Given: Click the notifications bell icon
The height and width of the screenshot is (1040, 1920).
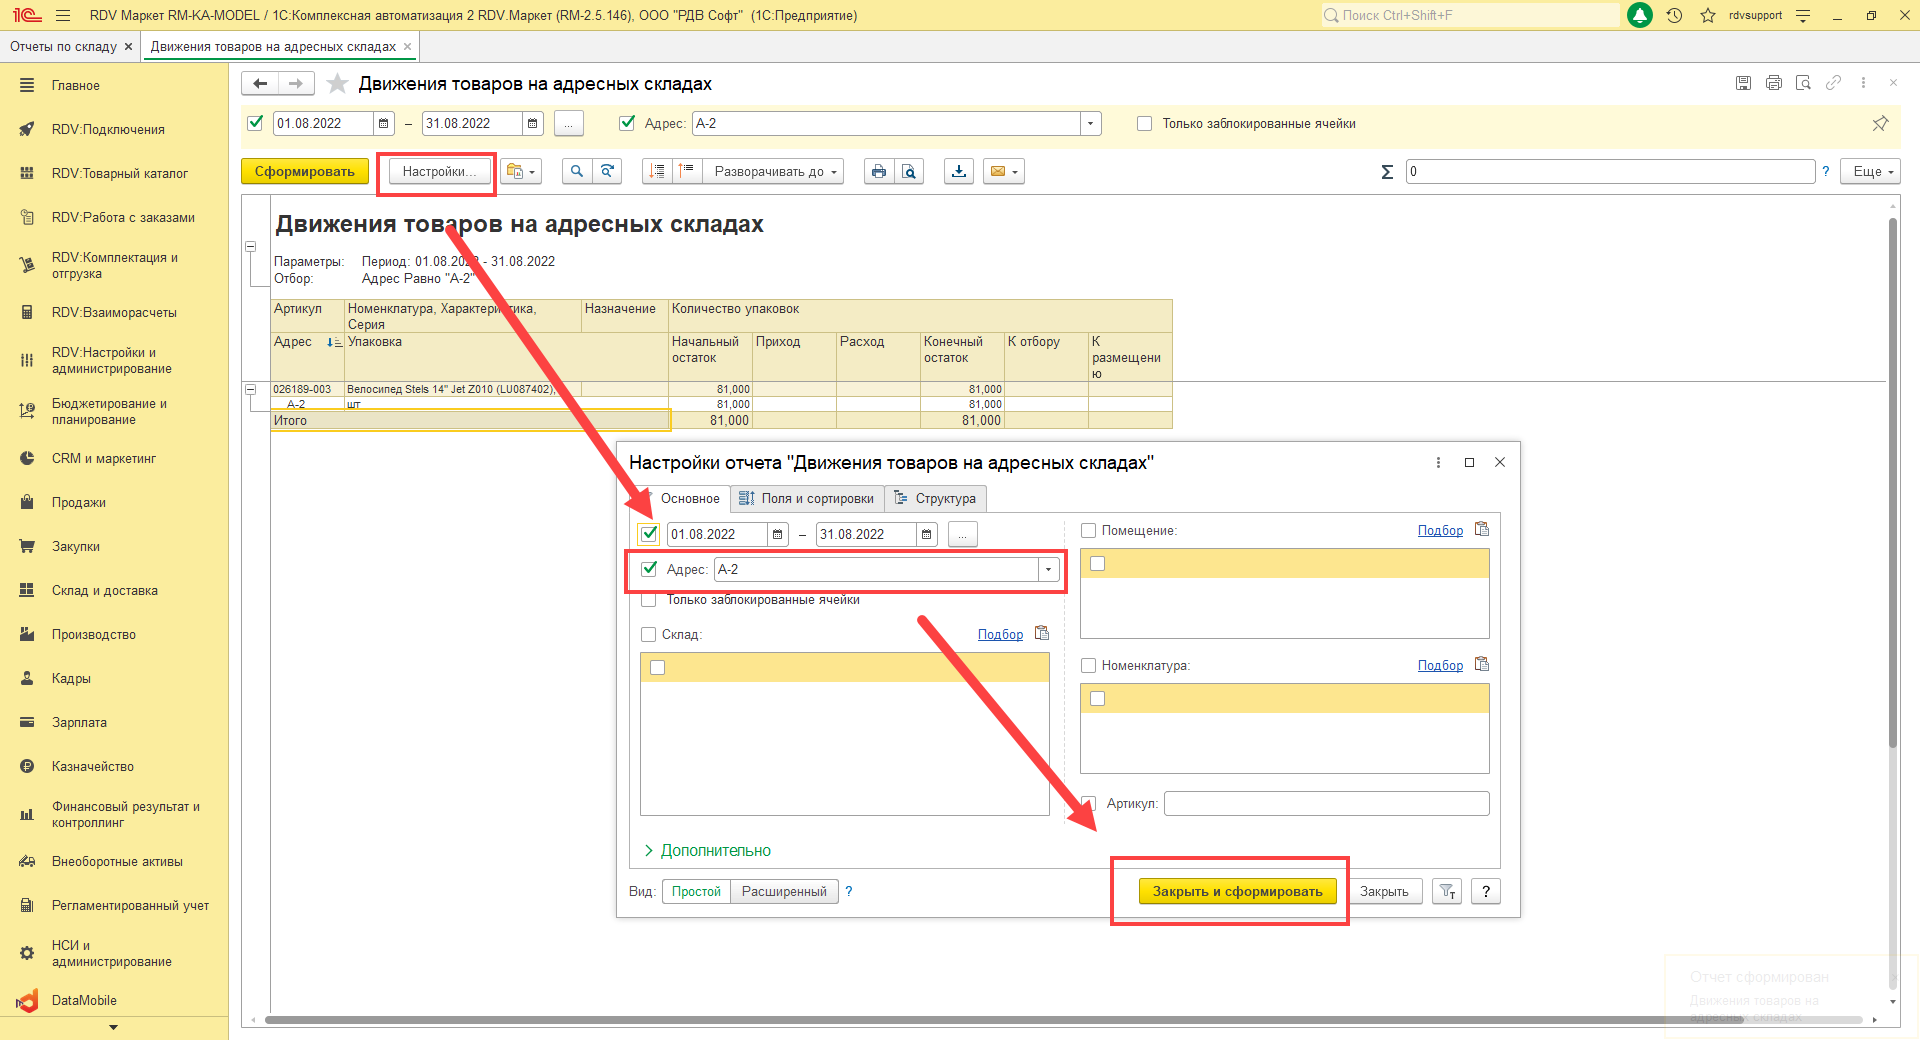Looking at the screenshot, I should (x=1640, y=15).
